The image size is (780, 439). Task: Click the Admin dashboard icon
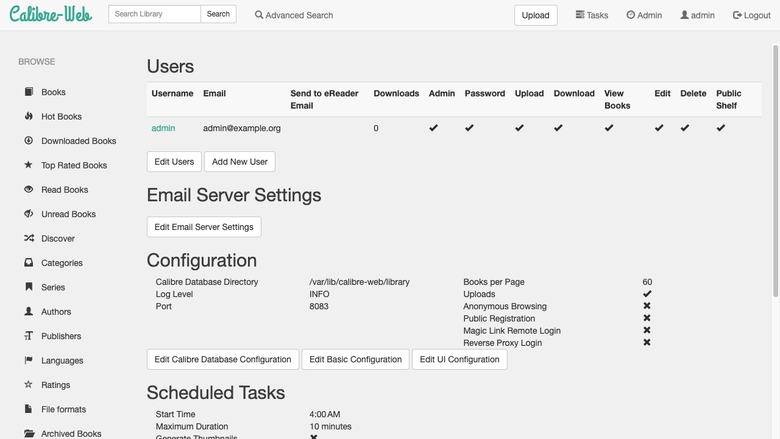(631, 15)
